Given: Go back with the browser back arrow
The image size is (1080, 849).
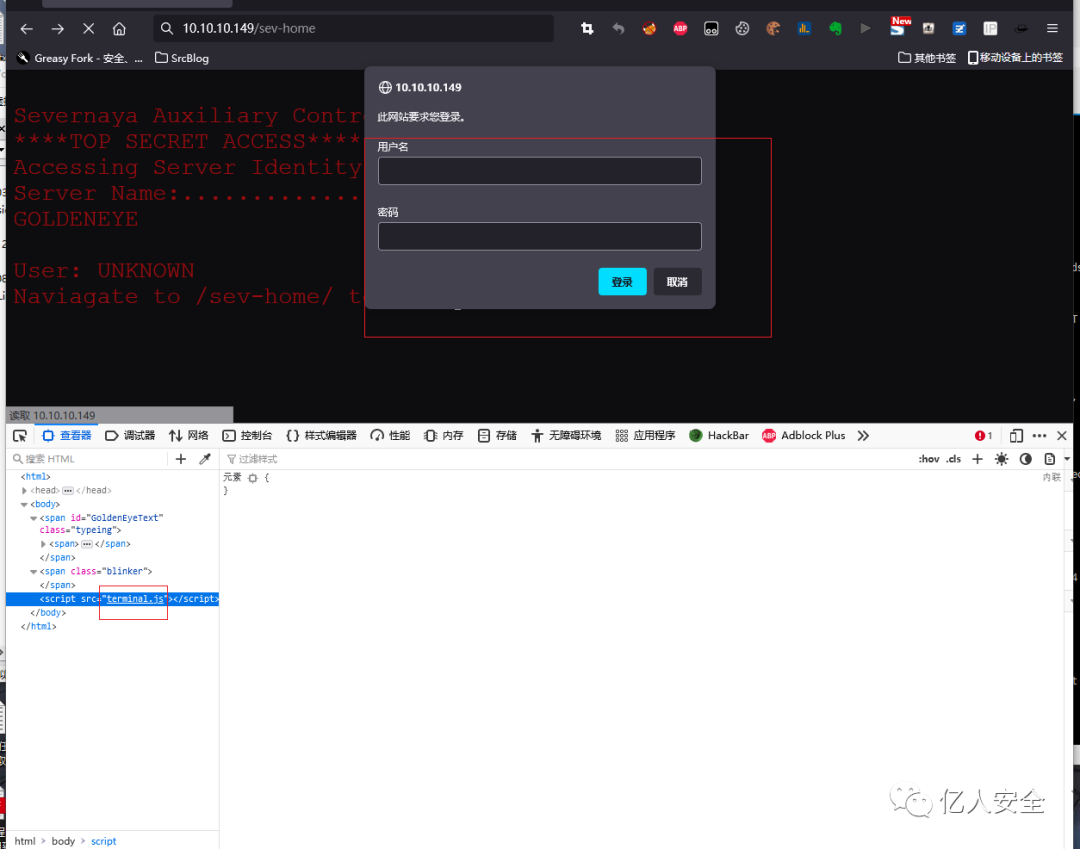Looking at the screenshot, I should point(27,29).
